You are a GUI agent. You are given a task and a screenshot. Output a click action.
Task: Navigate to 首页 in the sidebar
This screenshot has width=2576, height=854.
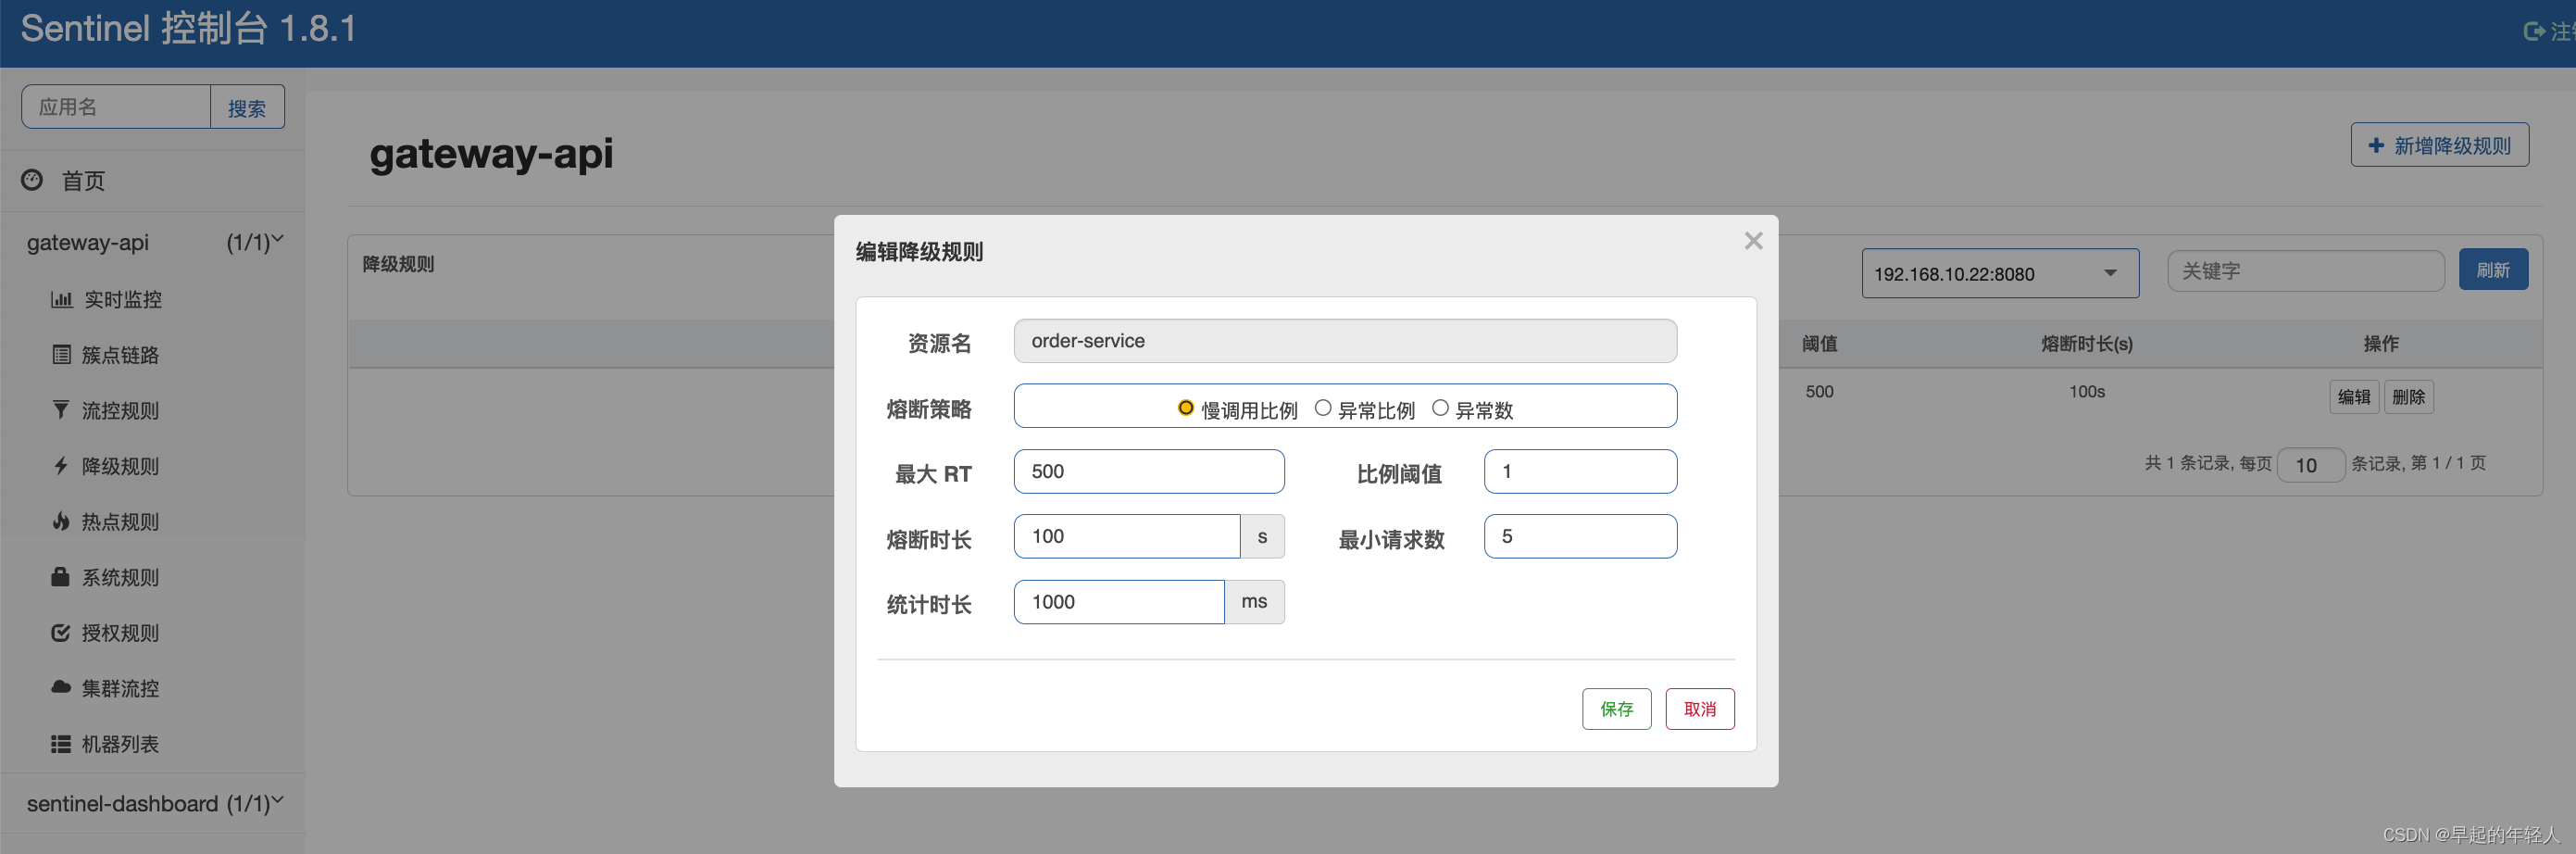83,180
